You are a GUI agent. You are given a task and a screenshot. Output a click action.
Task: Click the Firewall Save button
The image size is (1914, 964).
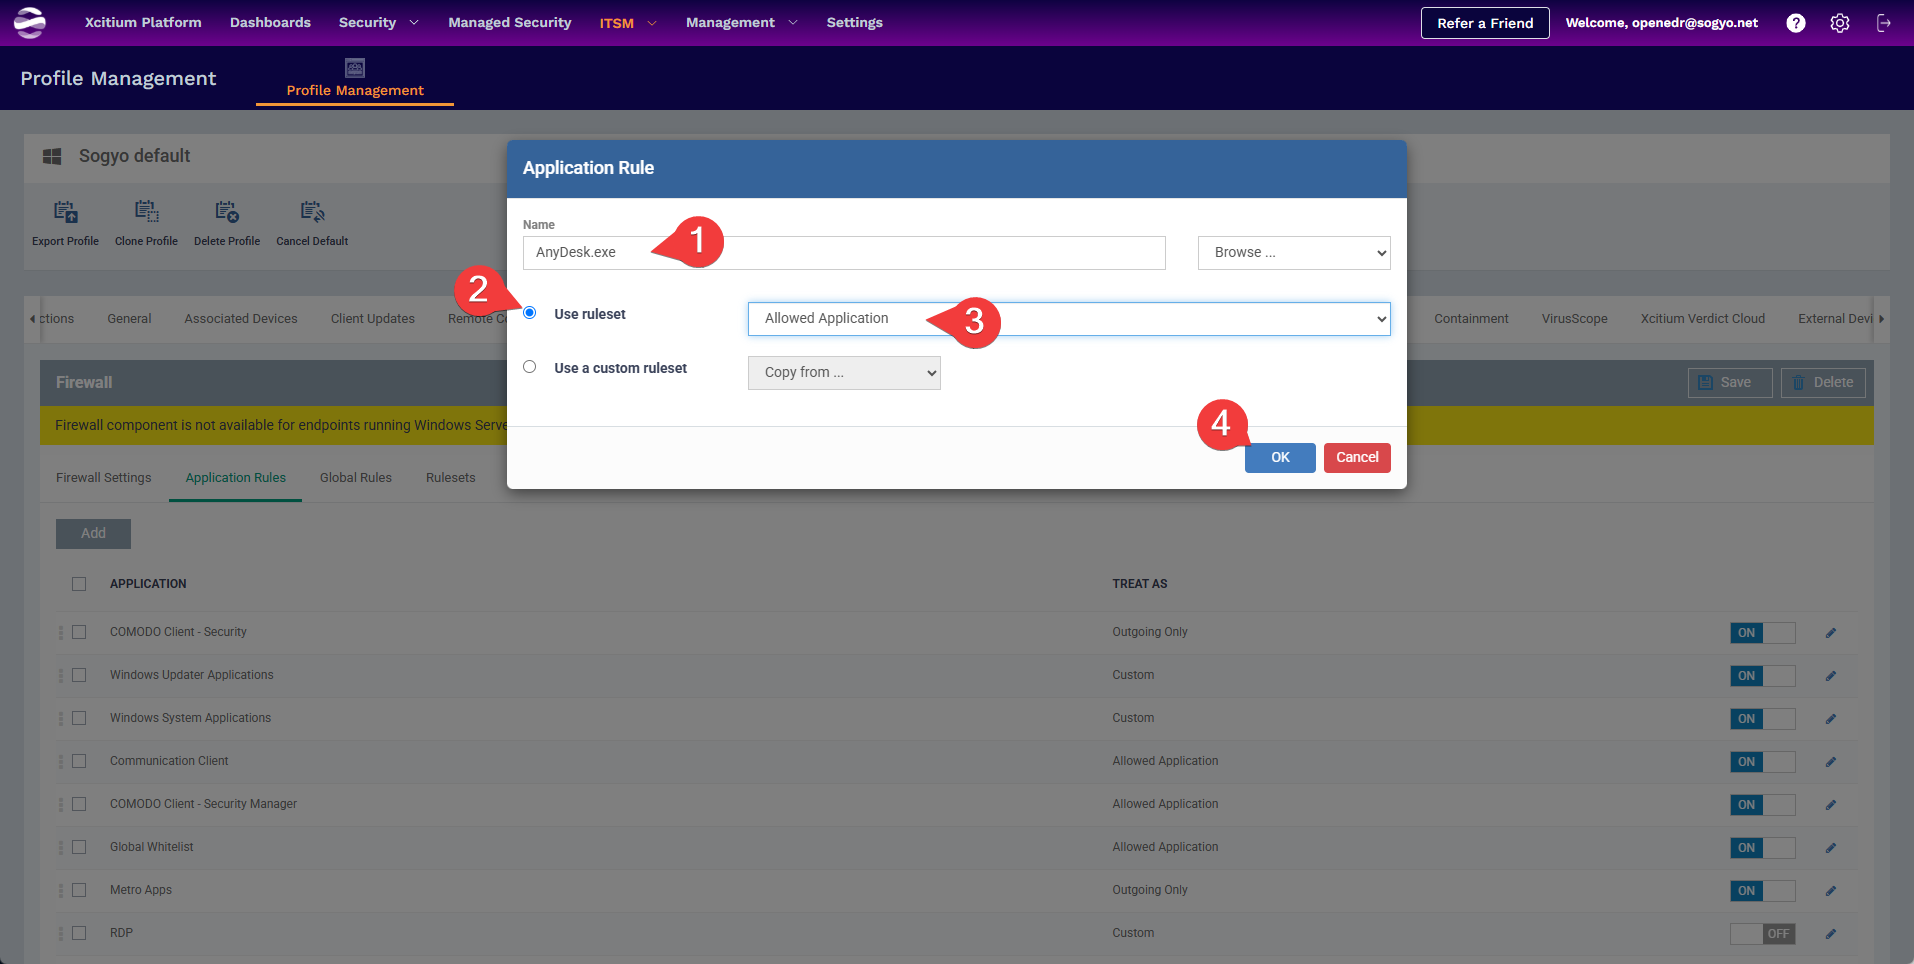pyautogui.click(x=1730, y=383)
